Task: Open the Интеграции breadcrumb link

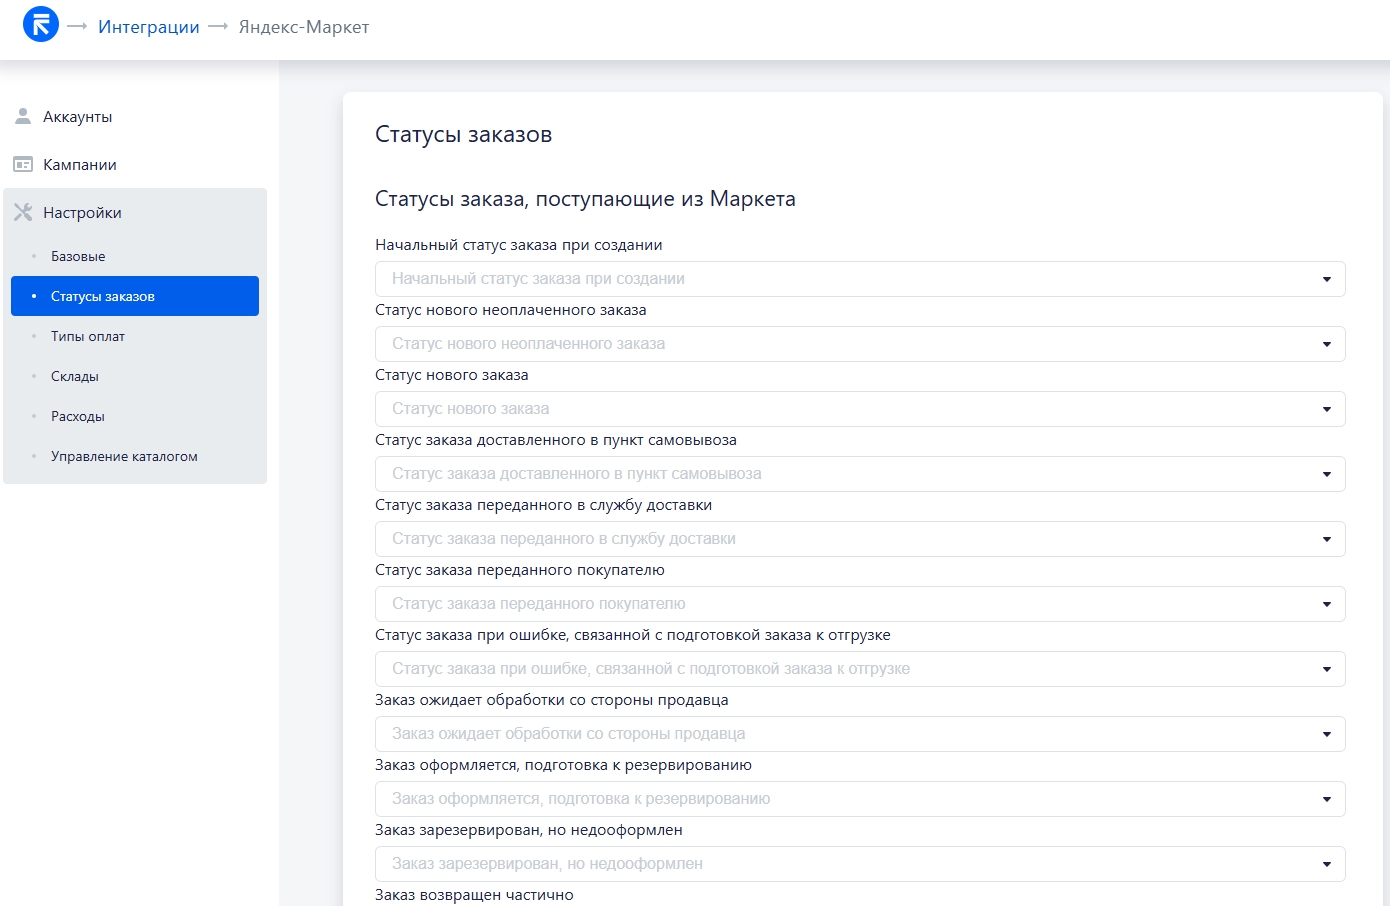Action: (x=149, y=27)
